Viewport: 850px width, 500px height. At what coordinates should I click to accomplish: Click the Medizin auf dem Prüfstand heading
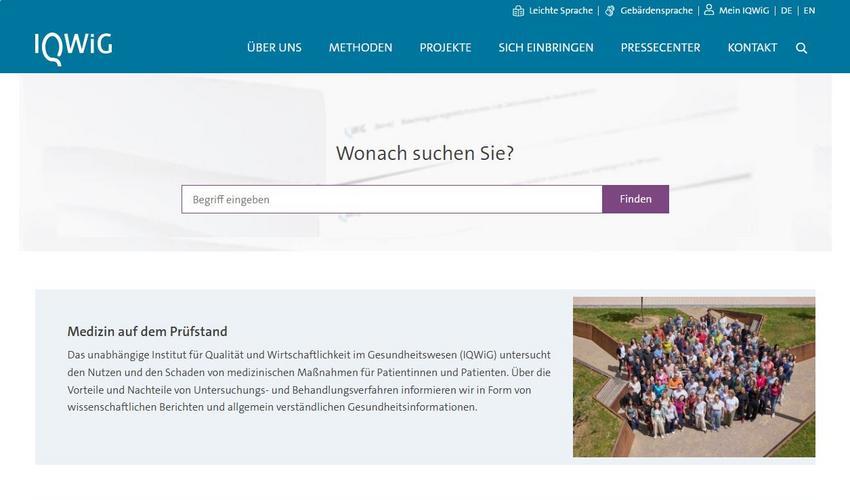click(x=147, y=331)
